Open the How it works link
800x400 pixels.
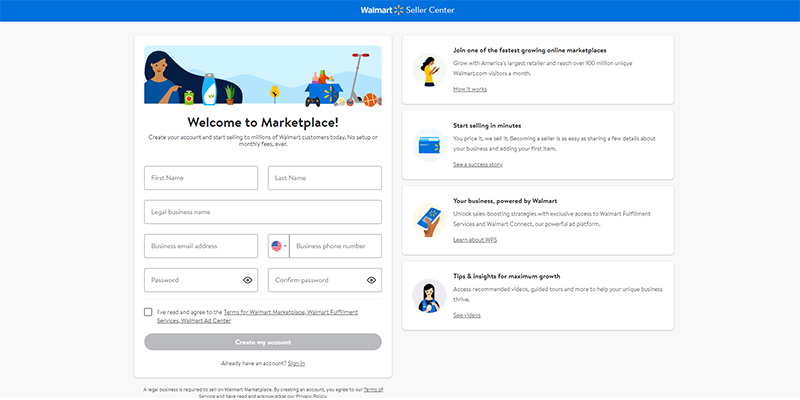(469, 90)
